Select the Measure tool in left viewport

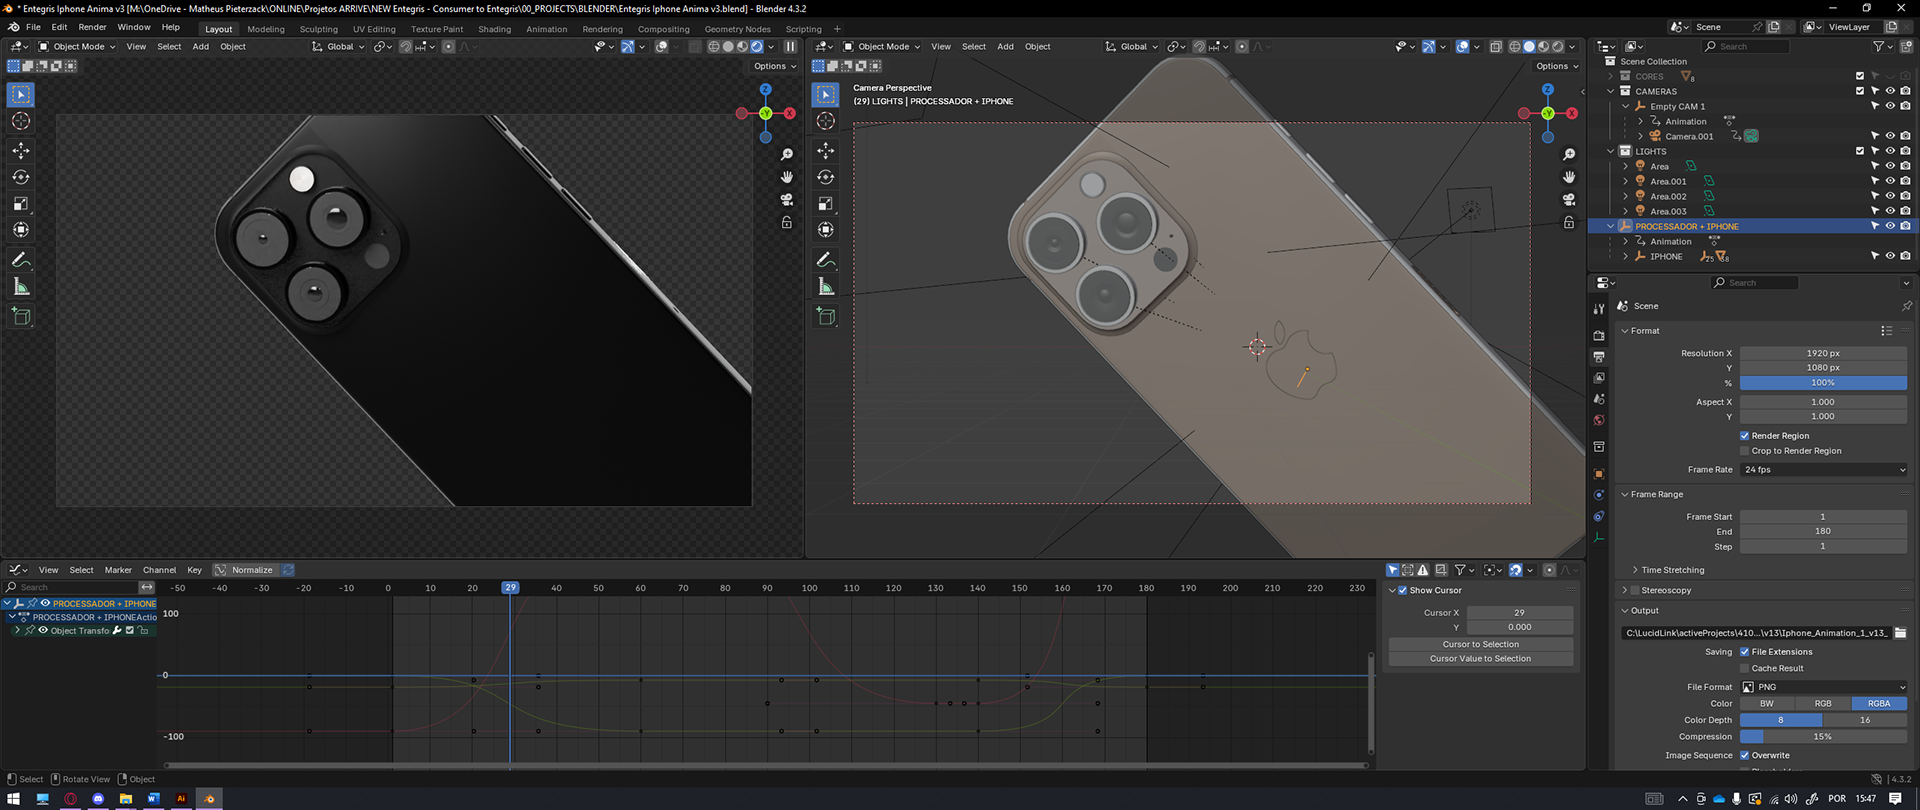(21, 287)
